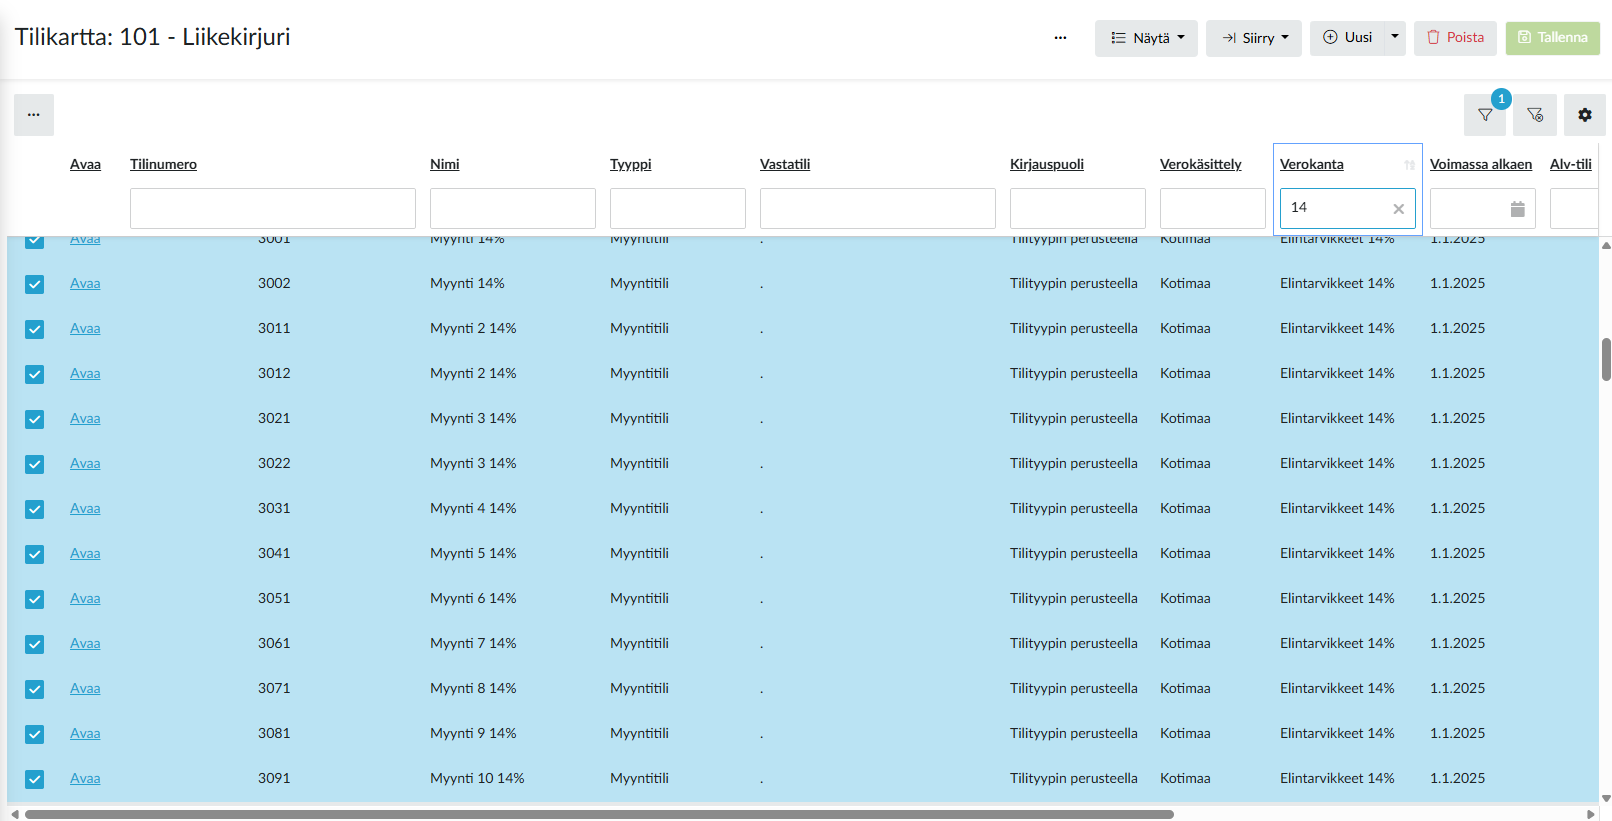
Task: Open the row actions ellipsis button
Action: 34,115
